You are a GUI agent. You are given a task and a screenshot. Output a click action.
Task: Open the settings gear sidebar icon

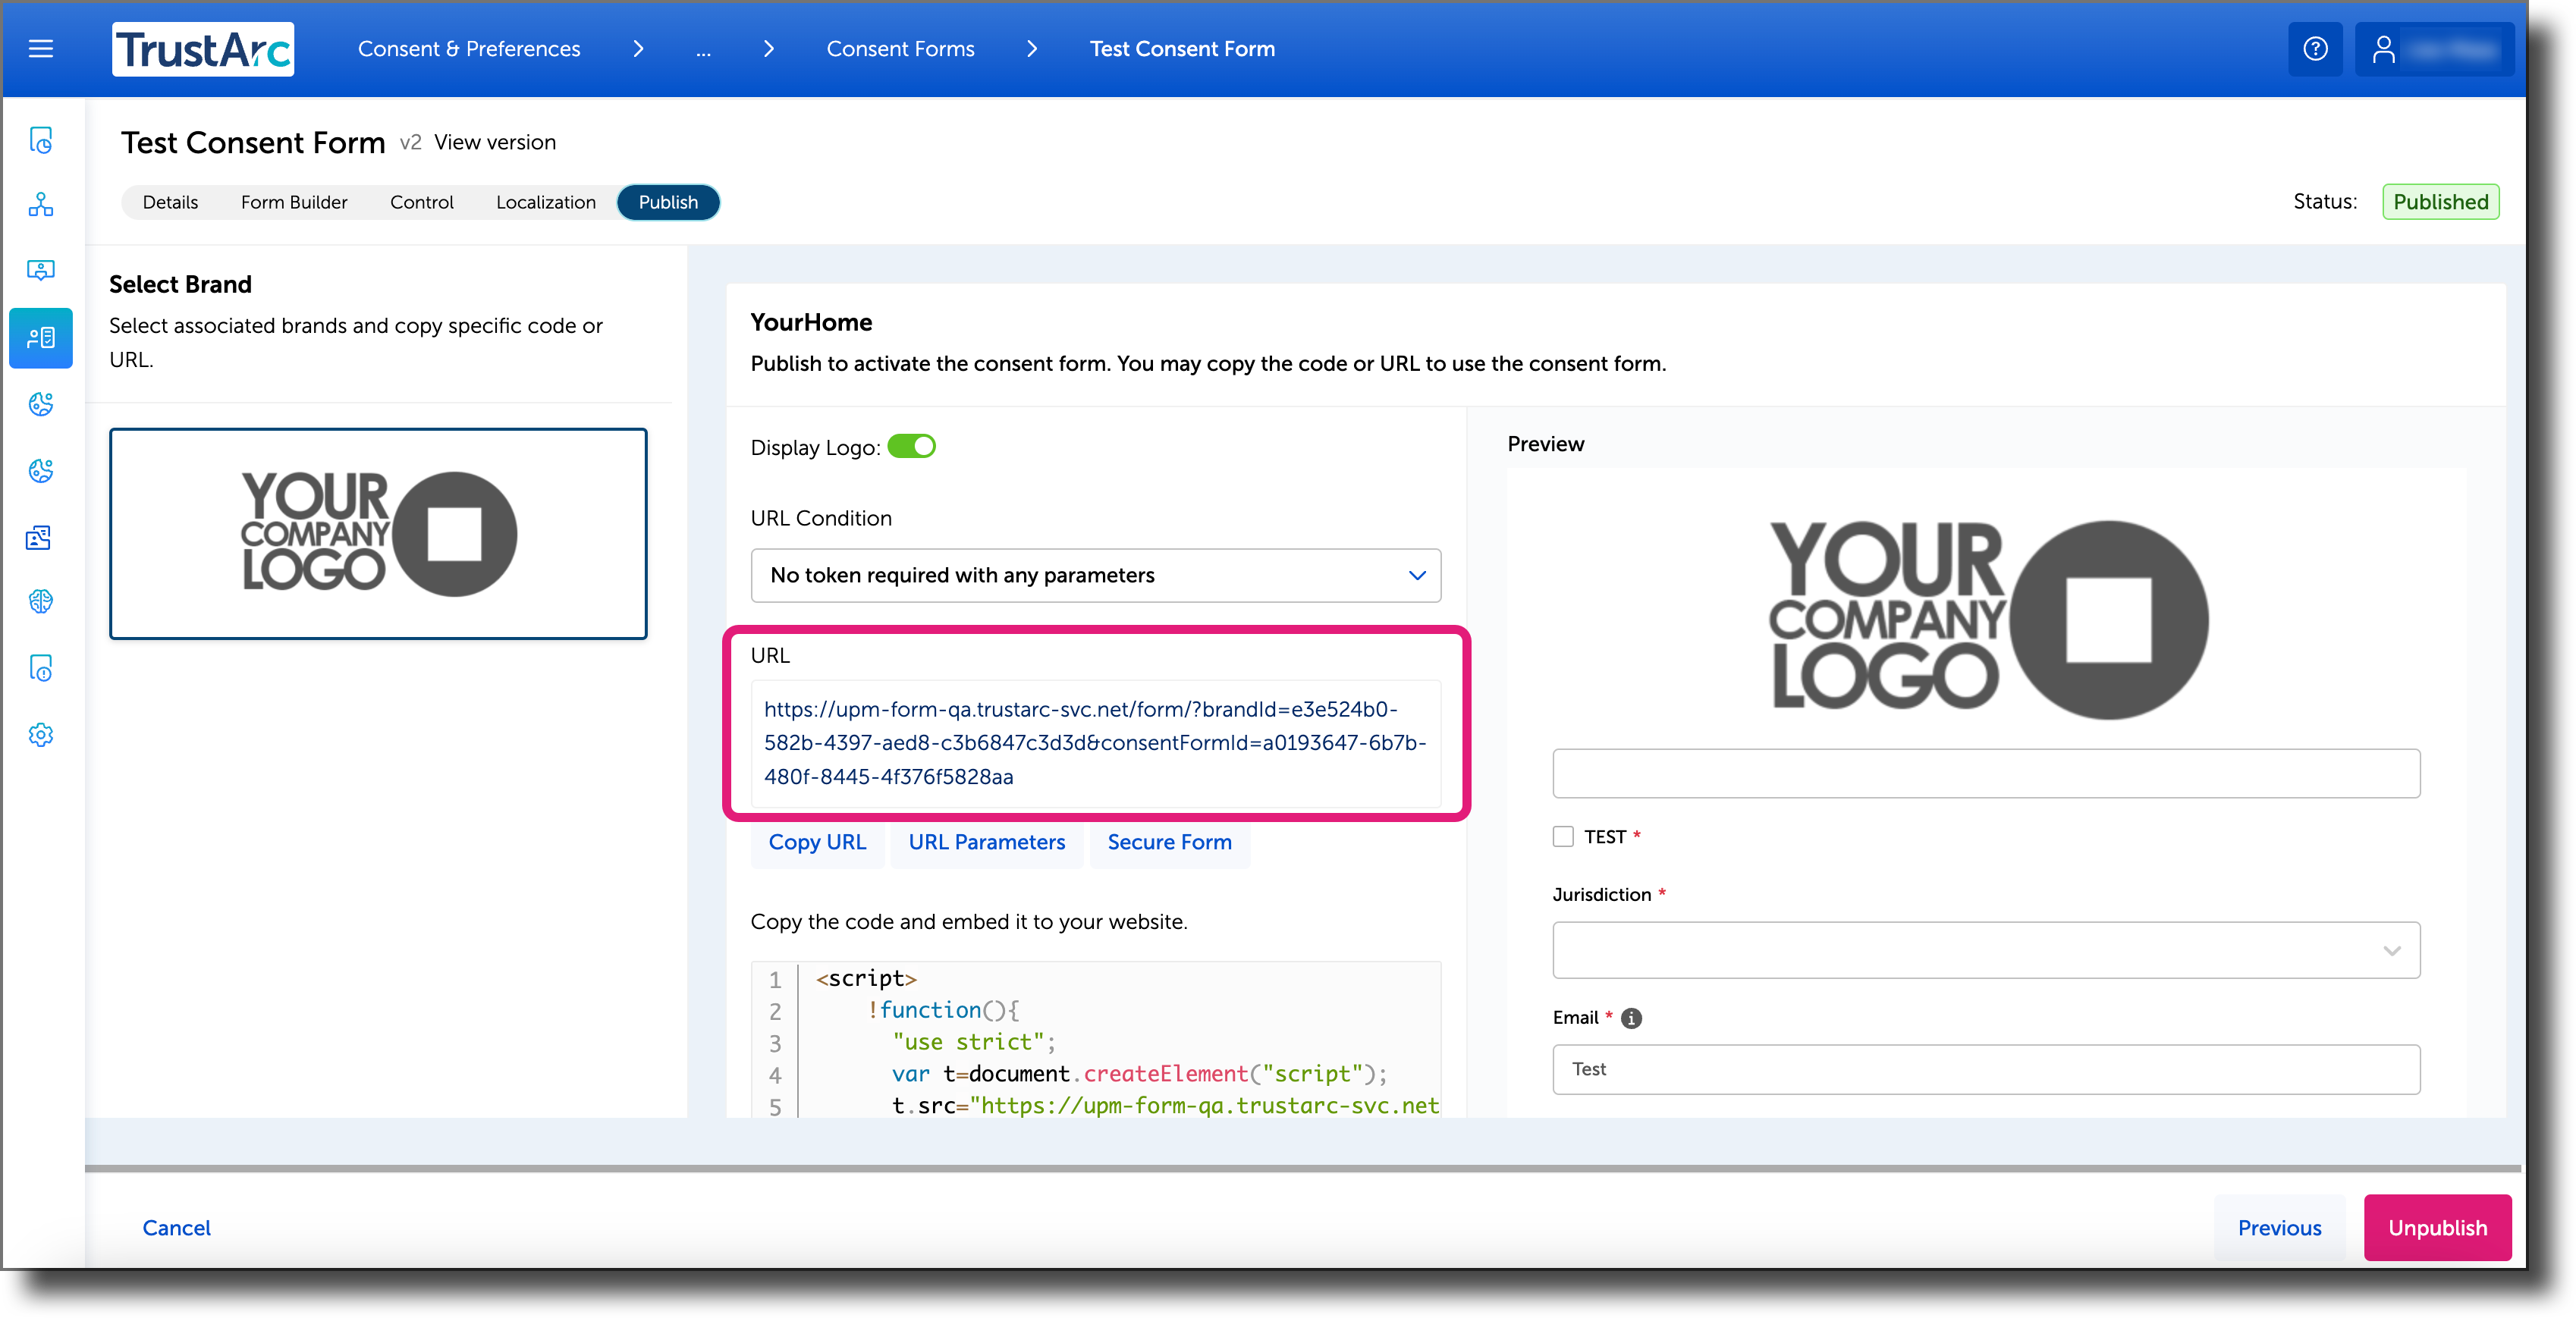[41, 735]
